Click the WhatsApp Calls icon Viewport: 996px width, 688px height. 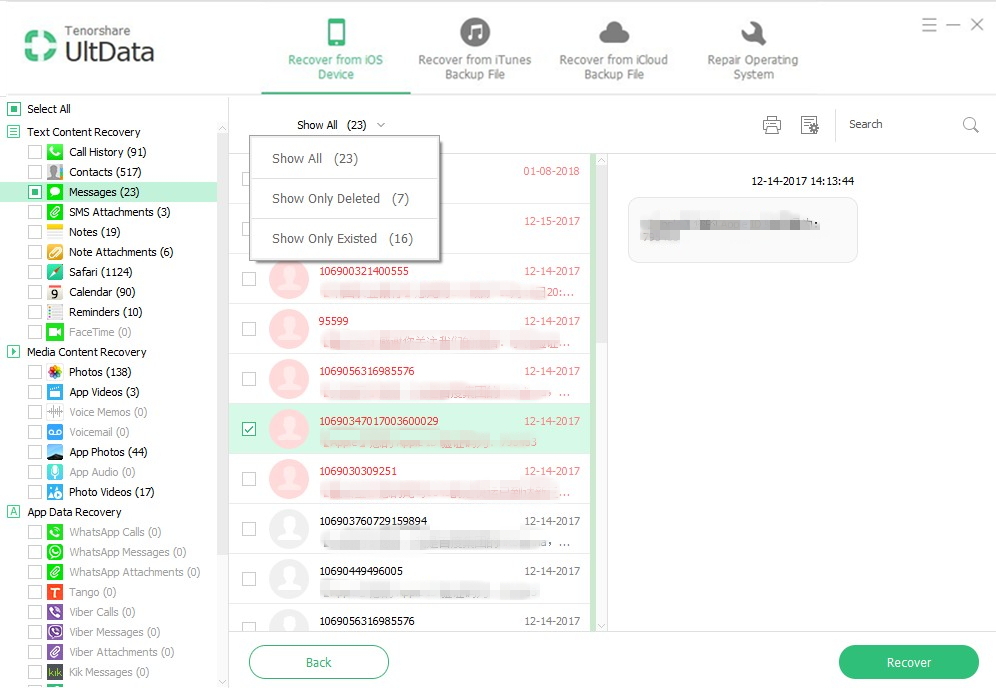[55, 532]
